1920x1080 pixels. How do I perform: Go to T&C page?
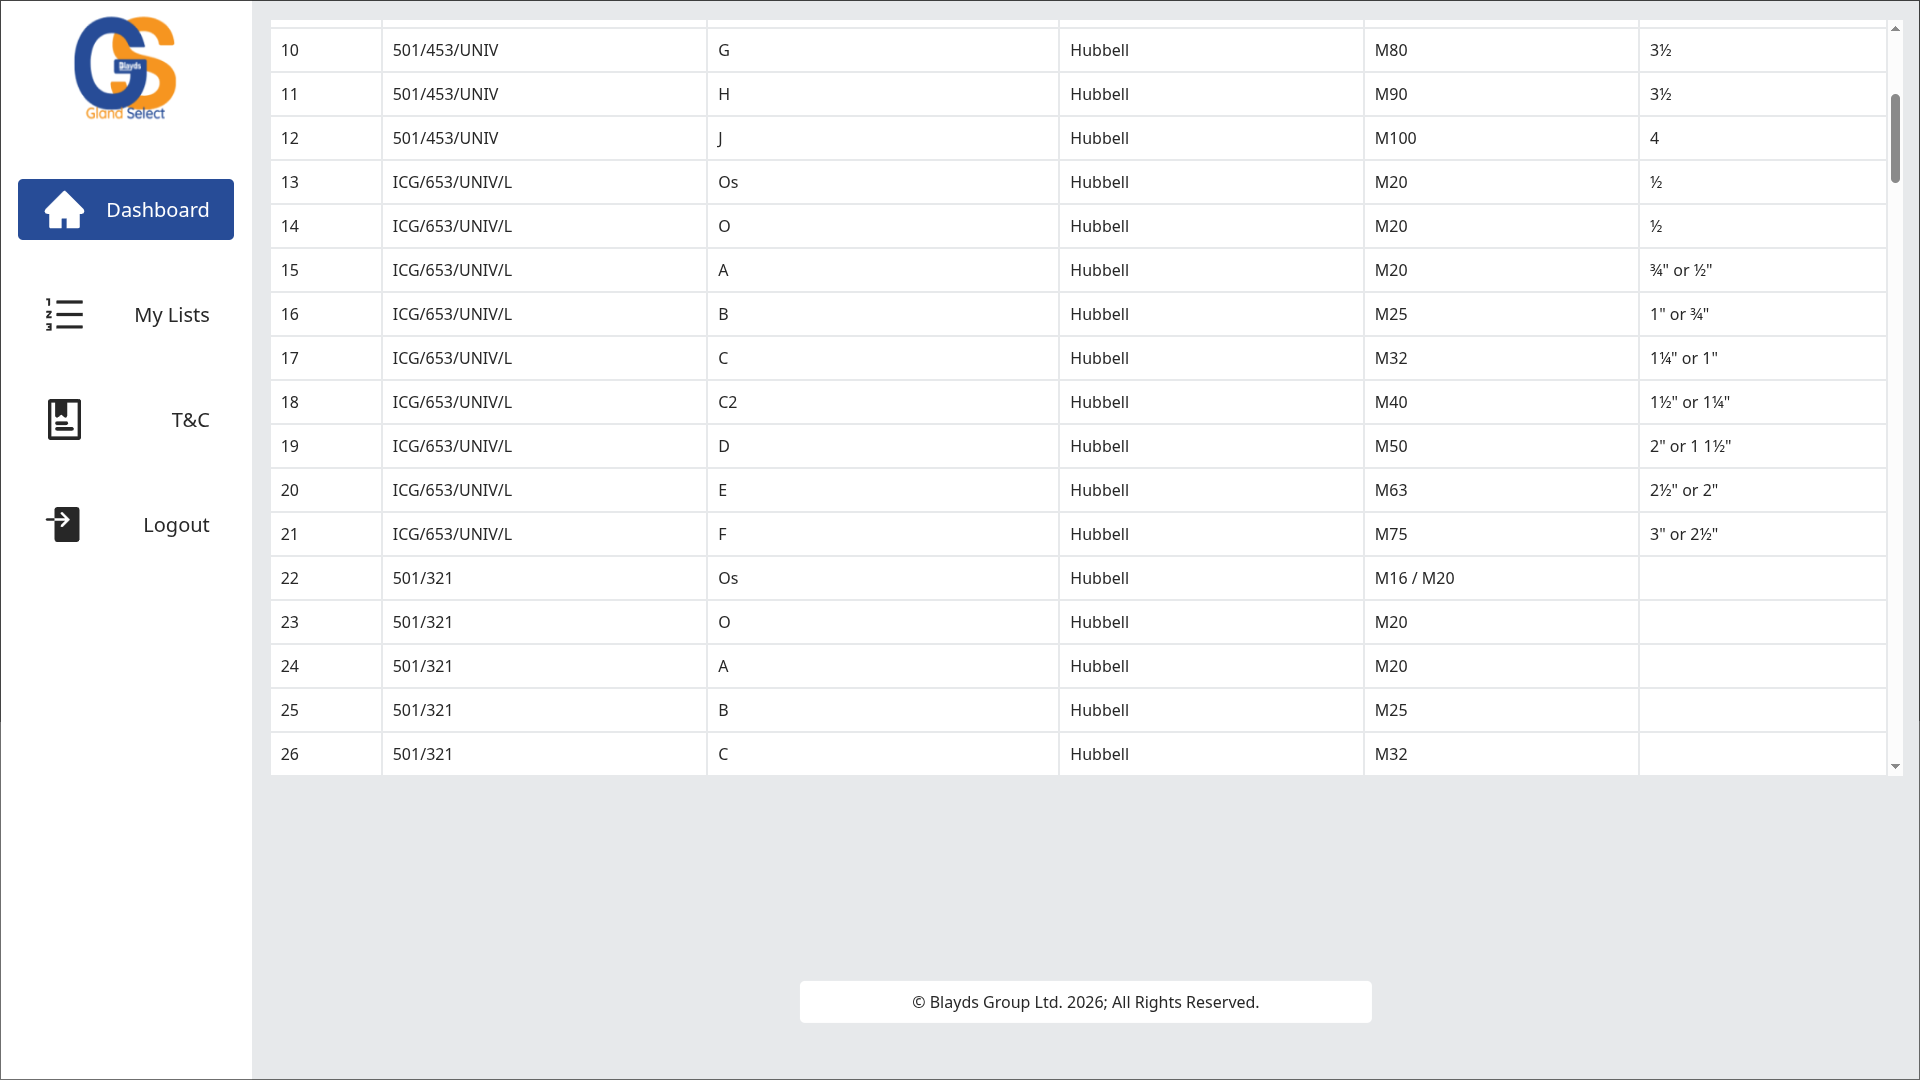(x=190, y=420)
